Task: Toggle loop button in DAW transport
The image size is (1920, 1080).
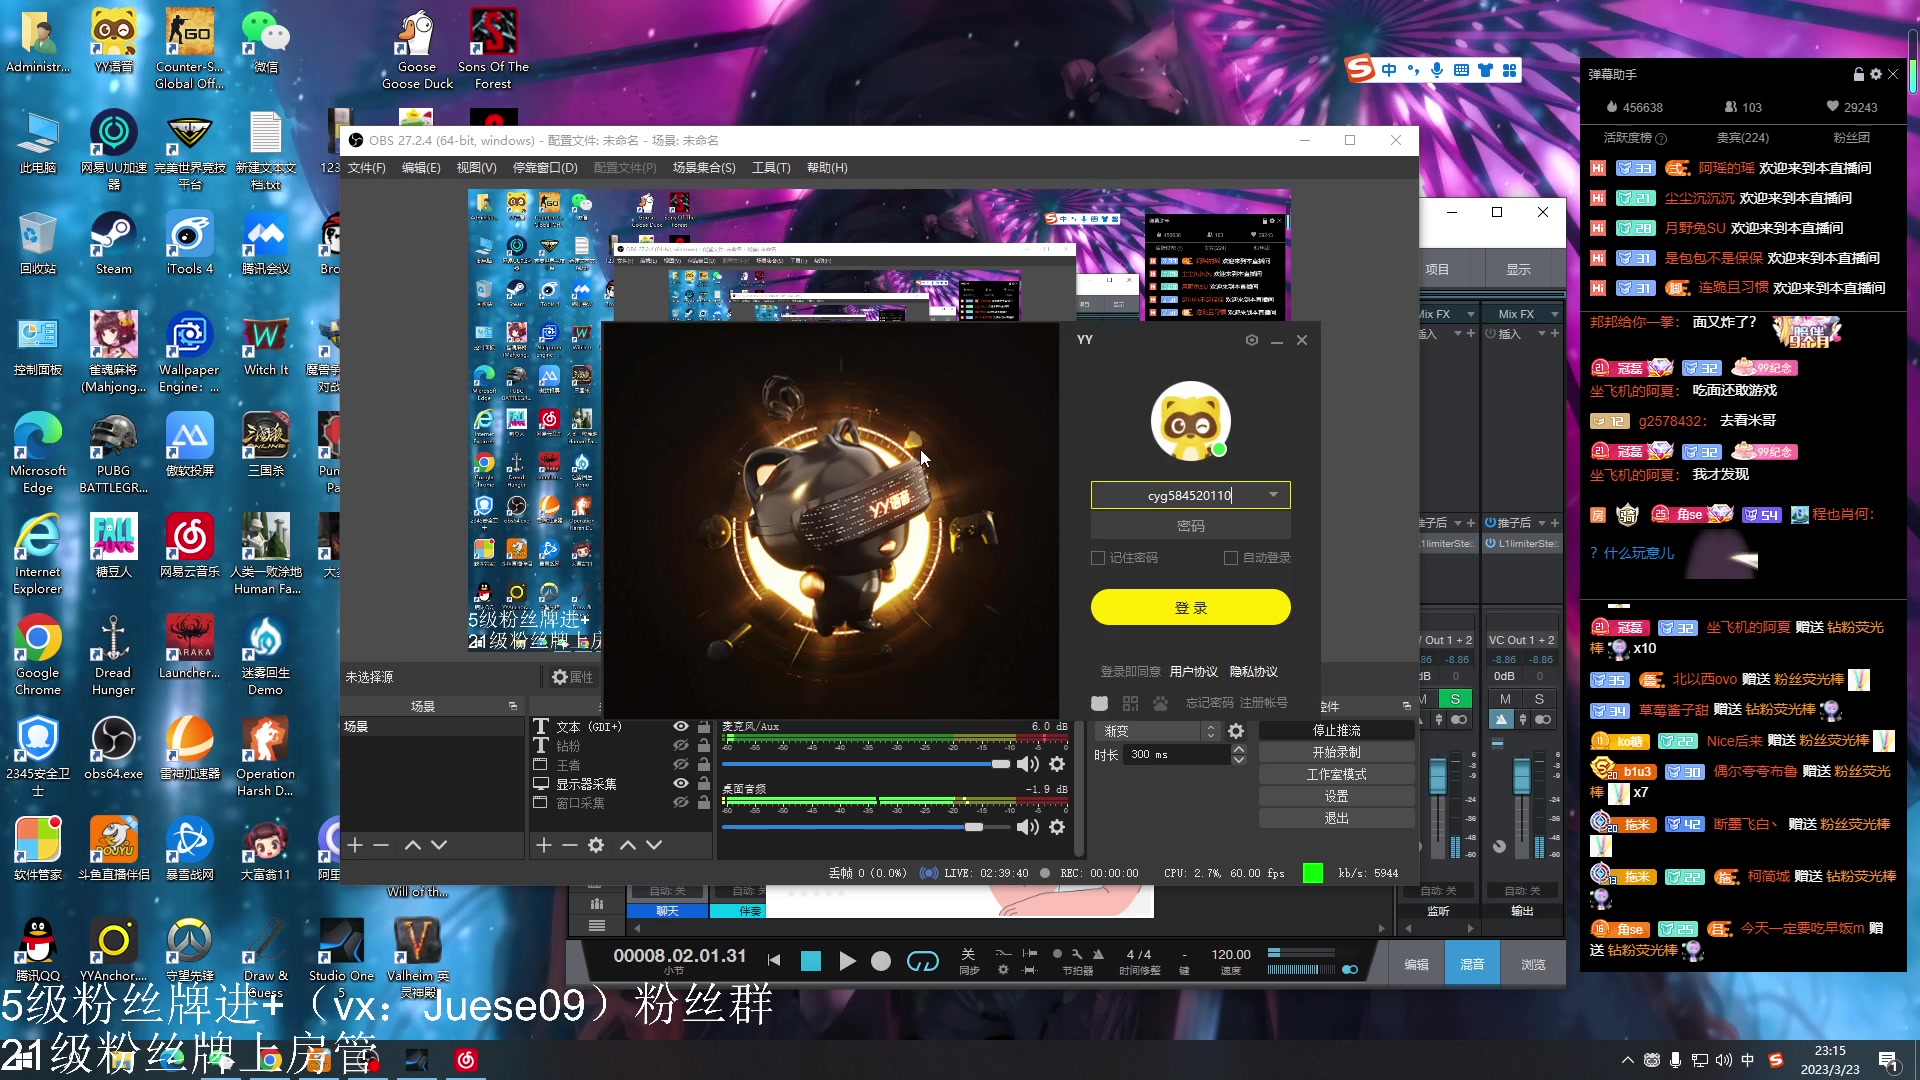Action: 922,961
